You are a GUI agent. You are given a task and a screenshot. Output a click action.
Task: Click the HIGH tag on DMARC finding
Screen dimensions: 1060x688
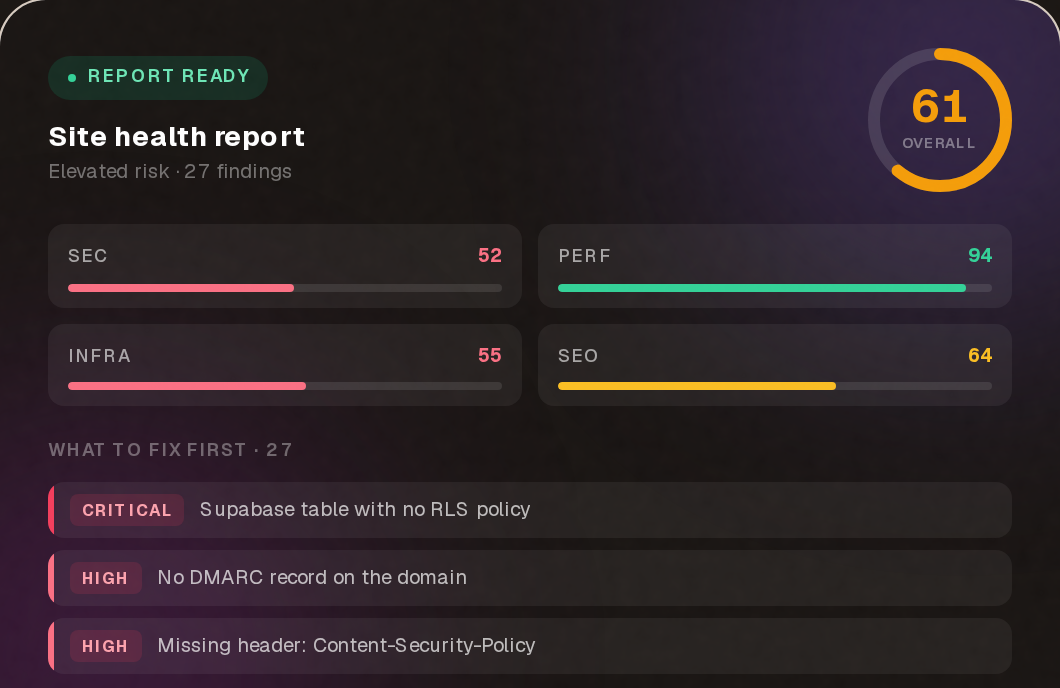pyautogui.click(x=105, y=579)
